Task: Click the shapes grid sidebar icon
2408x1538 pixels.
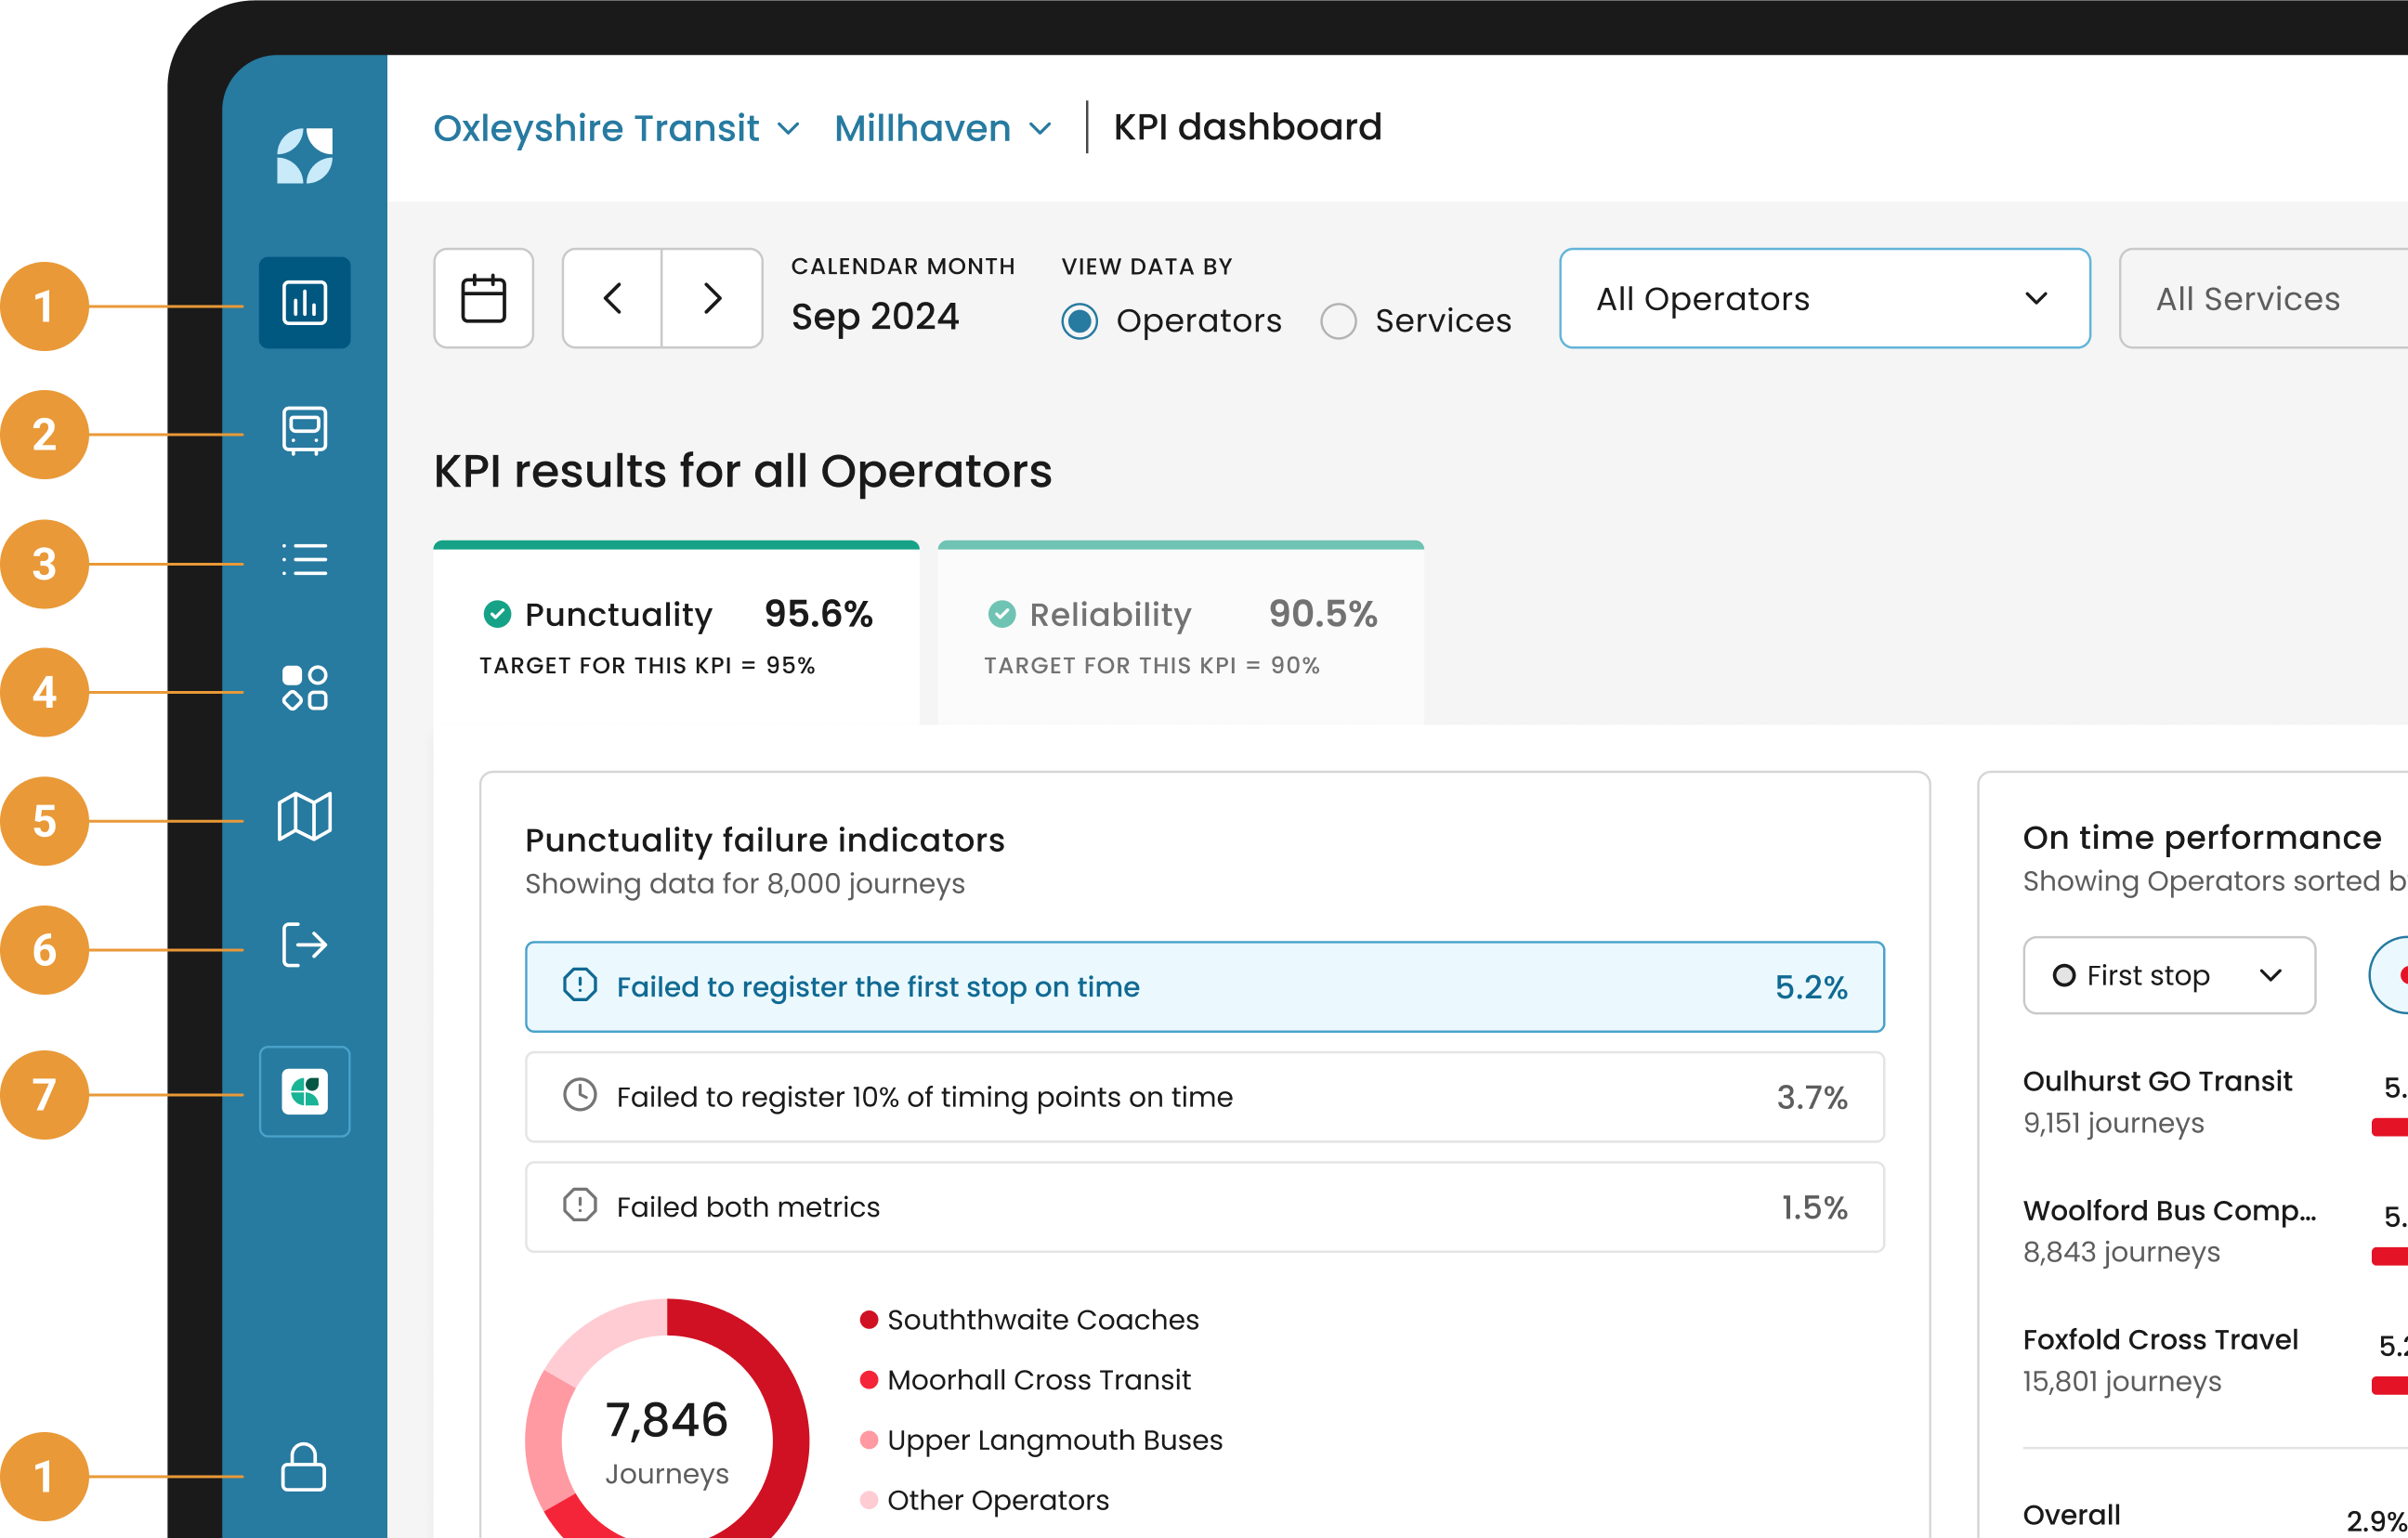Action: [304, 688]
